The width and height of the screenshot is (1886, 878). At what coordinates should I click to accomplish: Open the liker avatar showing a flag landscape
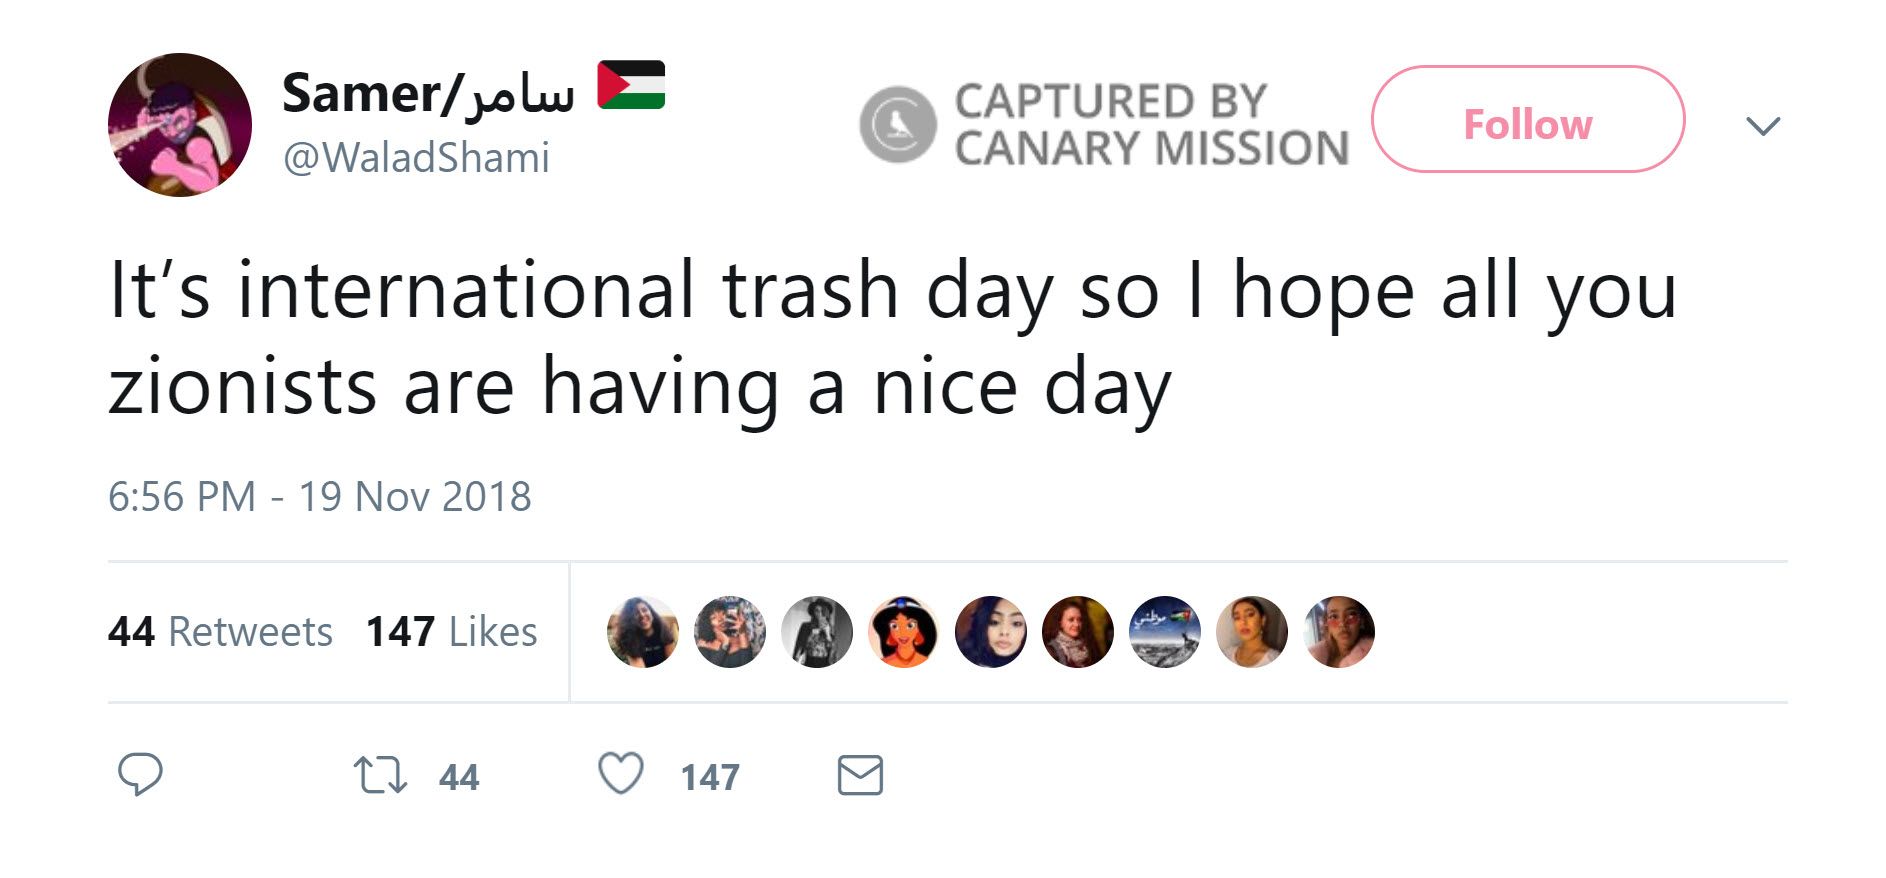tap(1165, 632)
